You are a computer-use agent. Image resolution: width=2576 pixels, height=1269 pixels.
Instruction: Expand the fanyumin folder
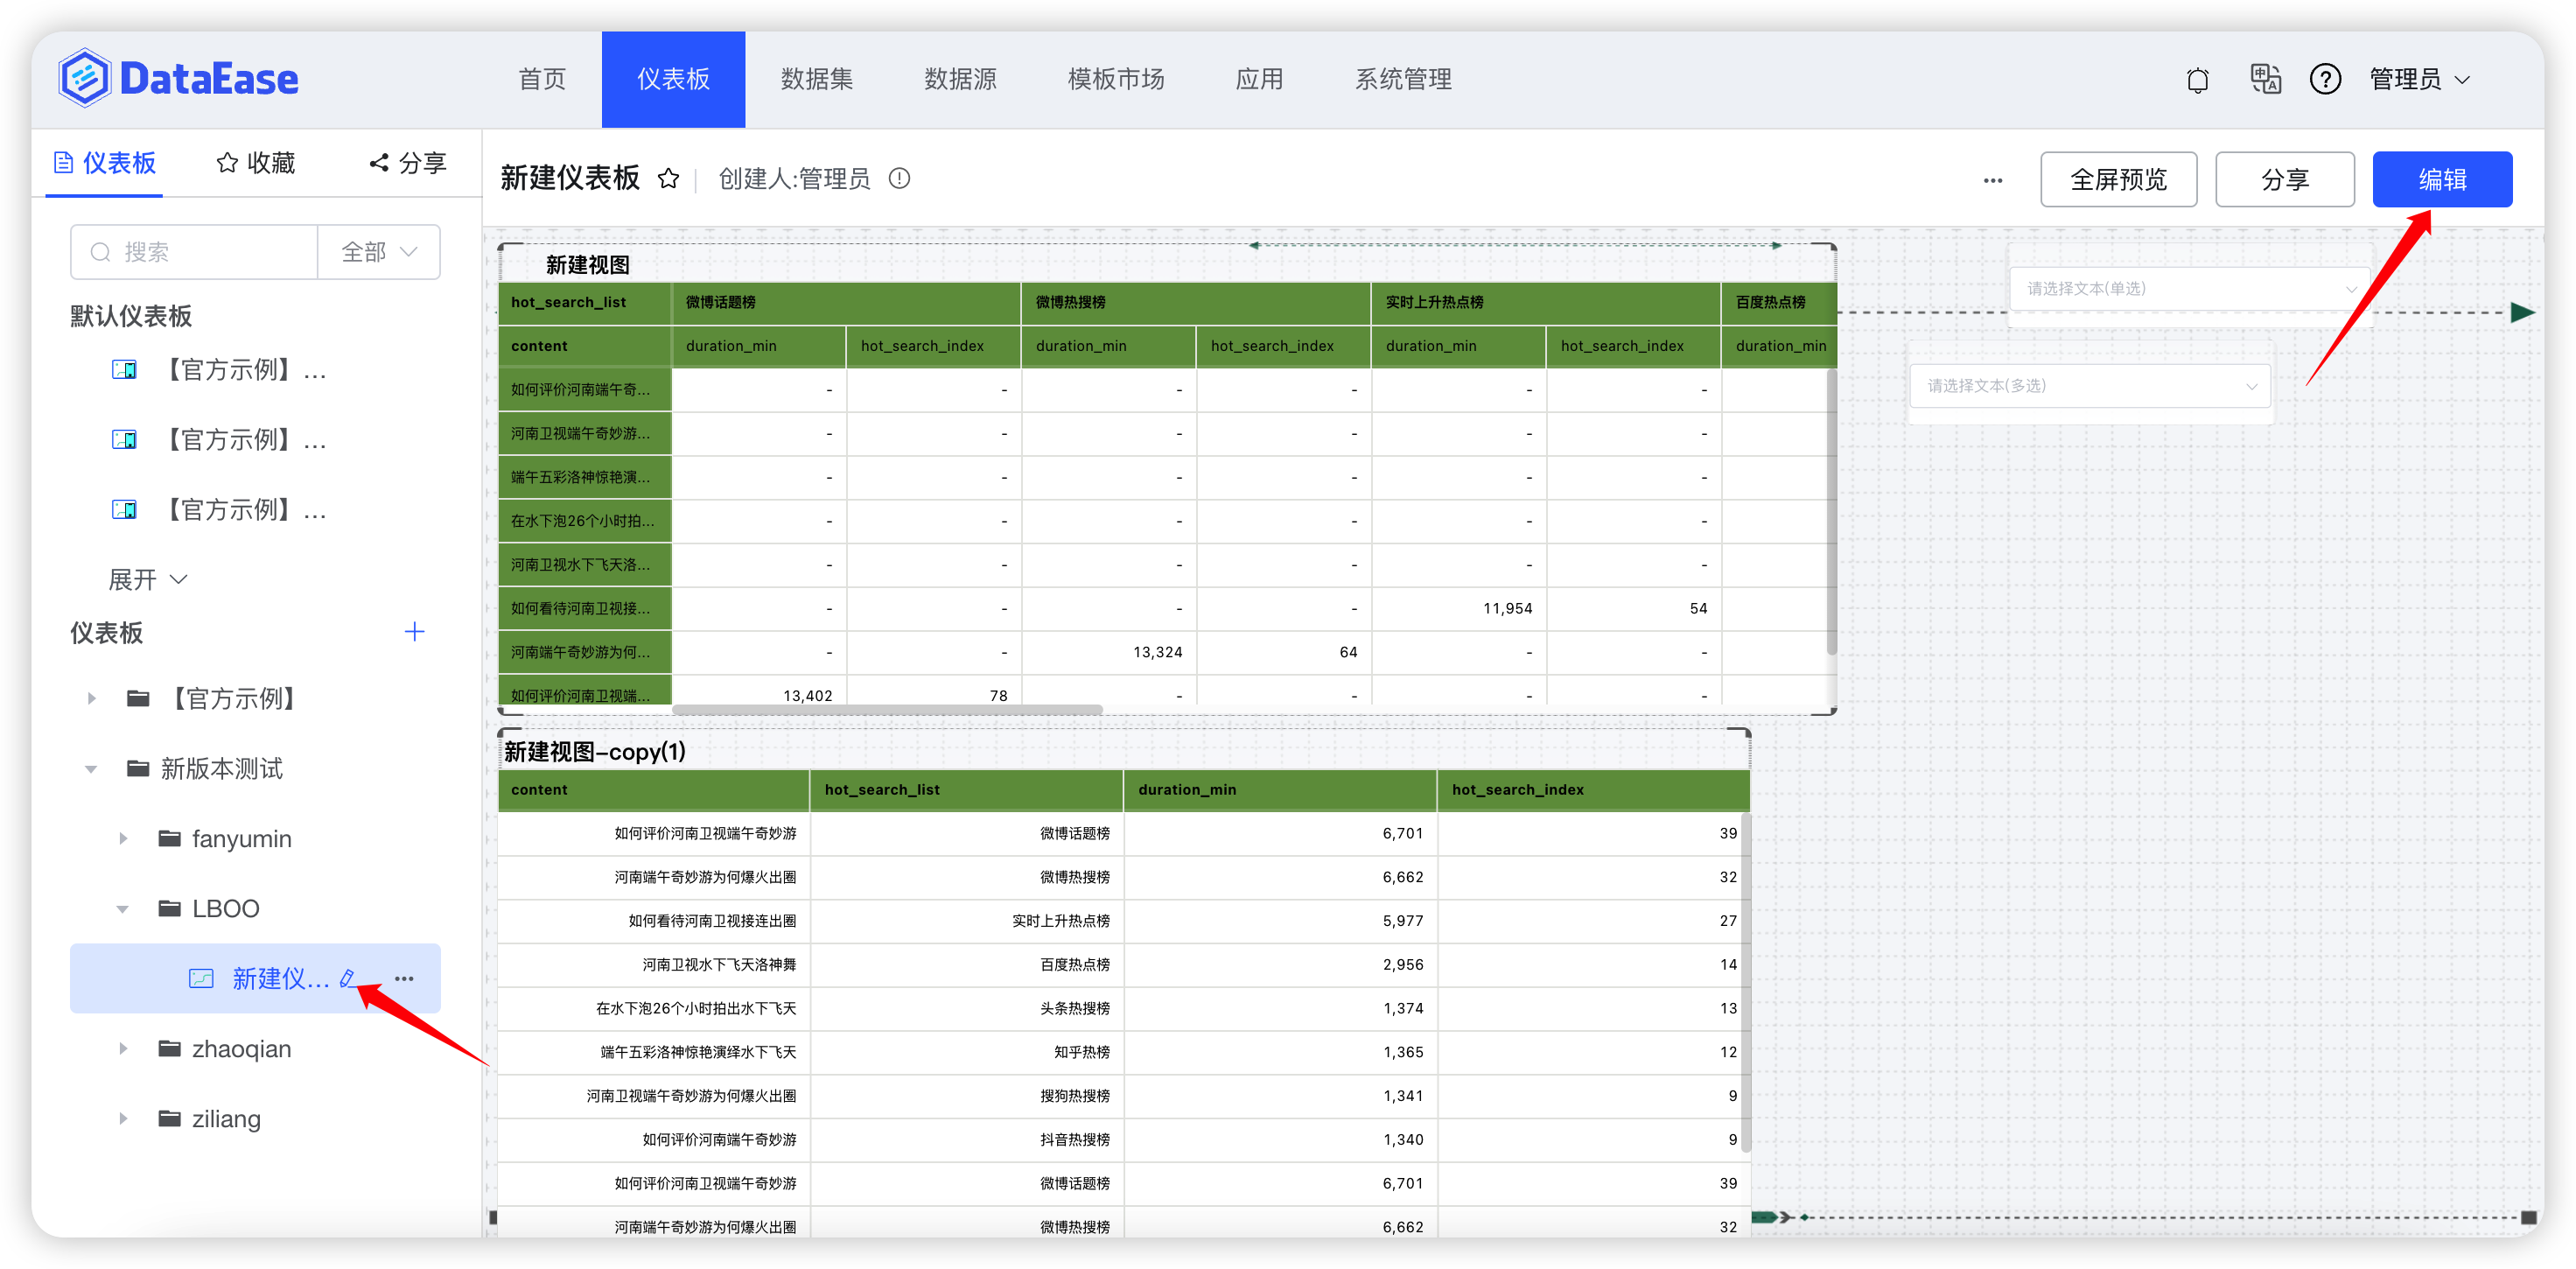pyautogui.click(x=123, y=838)
